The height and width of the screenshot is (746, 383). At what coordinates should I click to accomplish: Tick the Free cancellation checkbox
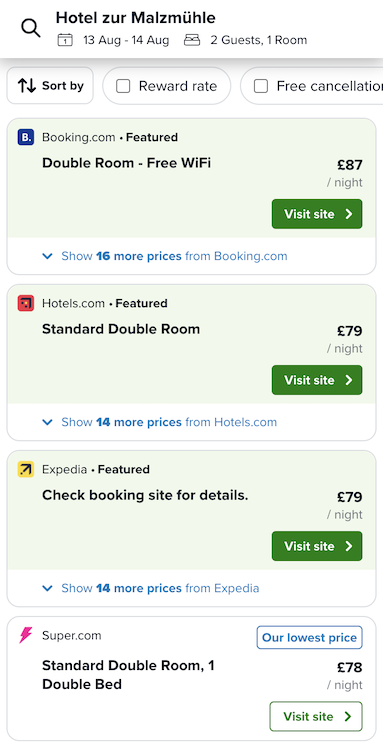click(x=261, y=86)
